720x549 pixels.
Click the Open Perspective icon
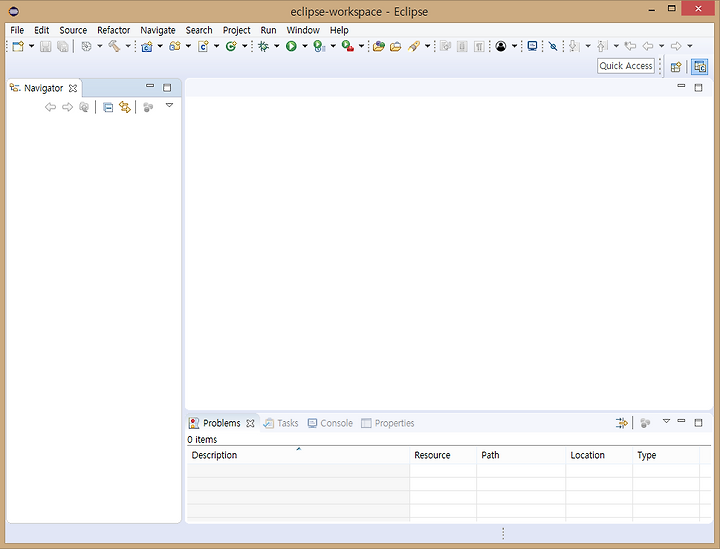click(675, 67)
